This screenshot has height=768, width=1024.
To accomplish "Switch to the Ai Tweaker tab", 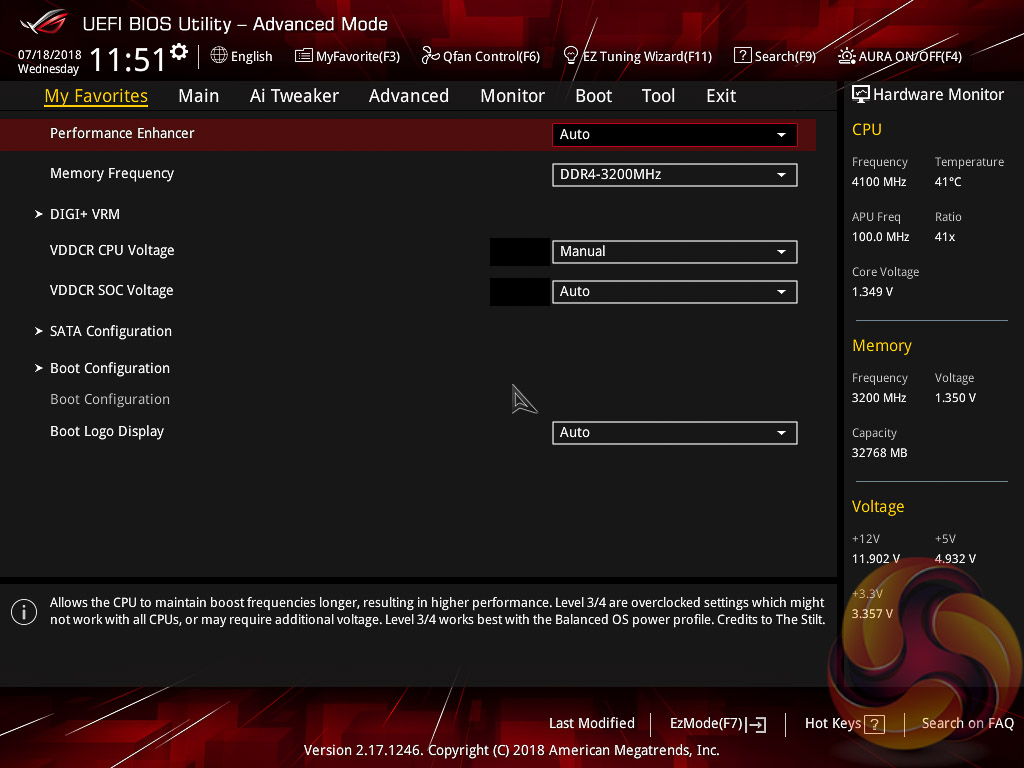I will 294,96.
